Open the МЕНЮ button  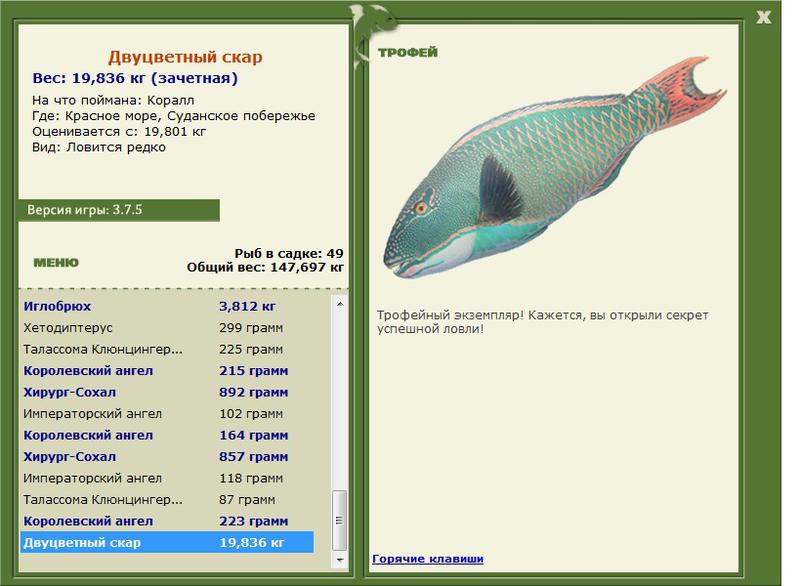pyautogui.click(x=56, y=263)
